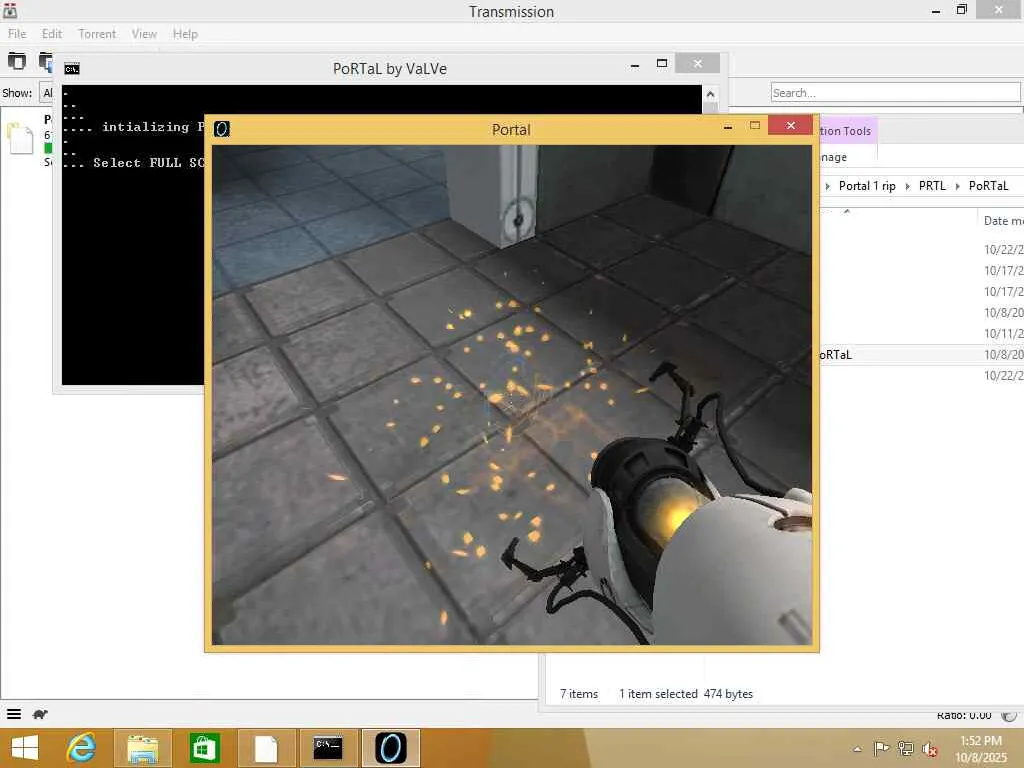Screen dimensions: 1024x768
Task: Click the Ratio: 0.00 status in Transmission
Action: [x=964, y=716]
